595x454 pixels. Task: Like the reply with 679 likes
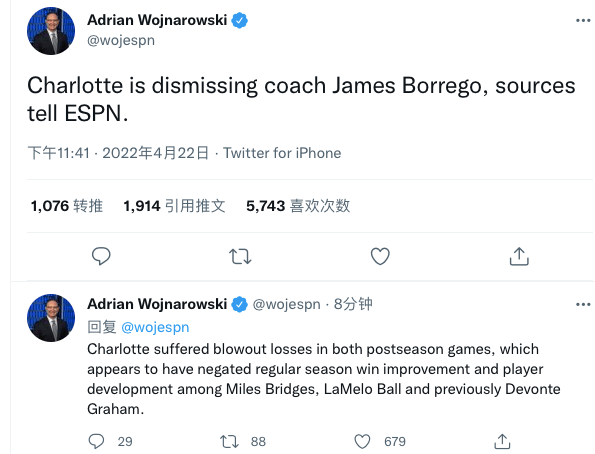[x=362, y=441]
